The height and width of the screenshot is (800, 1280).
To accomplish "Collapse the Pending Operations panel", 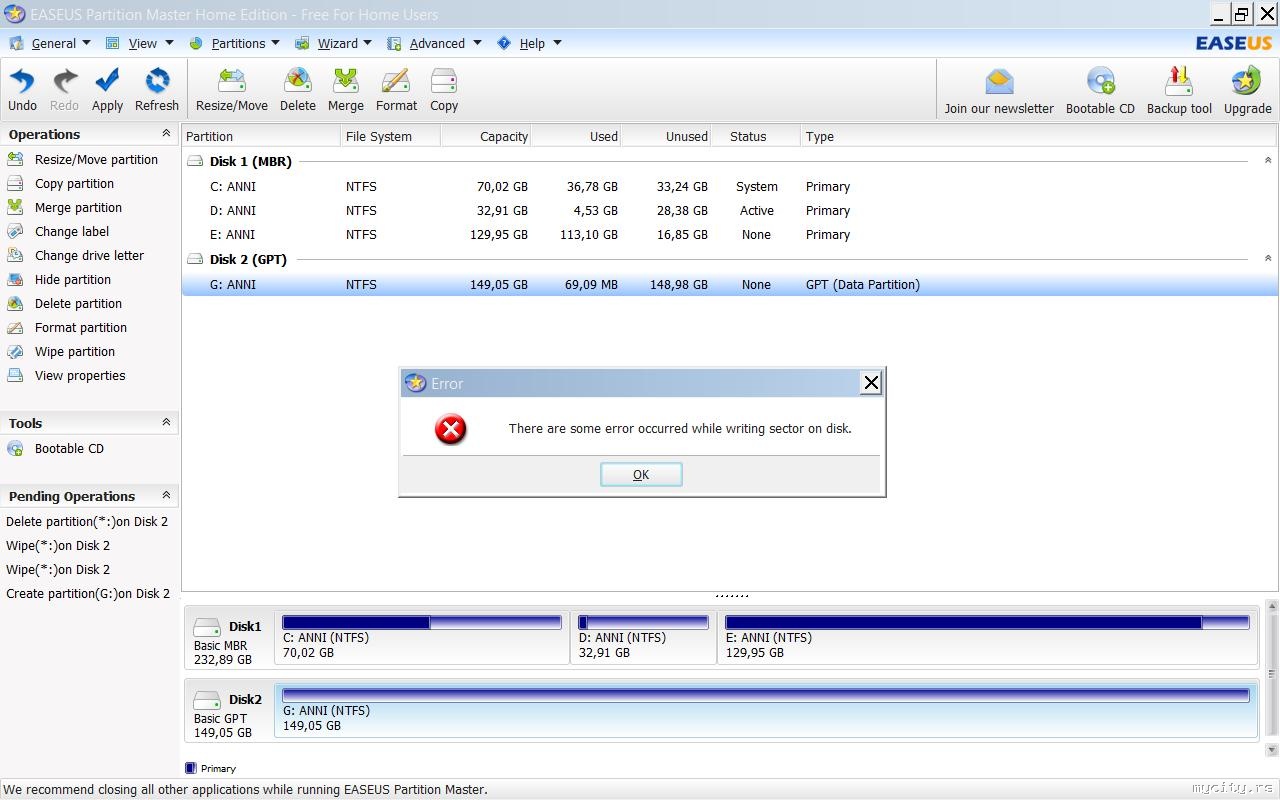I will click(x=166, y=496).
